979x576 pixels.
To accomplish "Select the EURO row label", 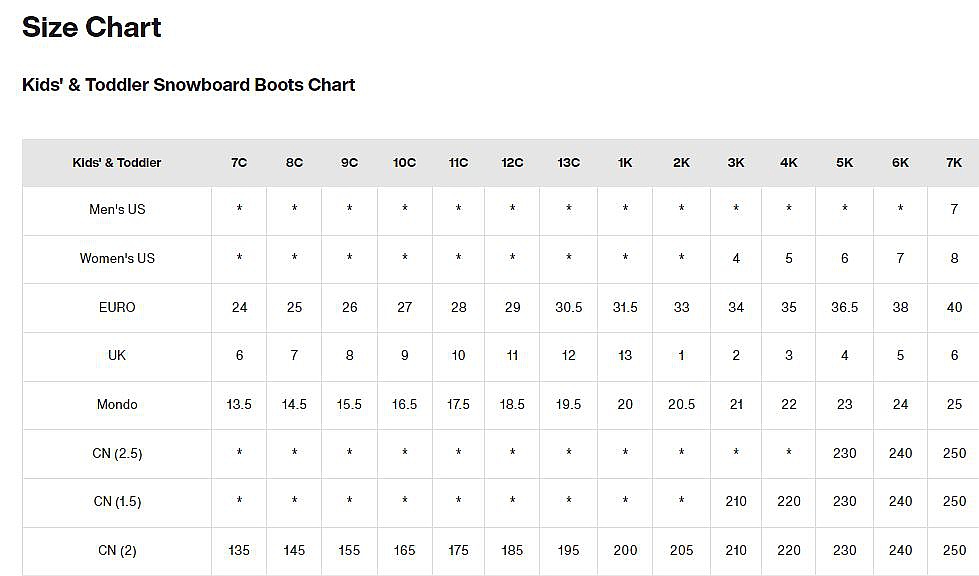I will click(117, 307).
